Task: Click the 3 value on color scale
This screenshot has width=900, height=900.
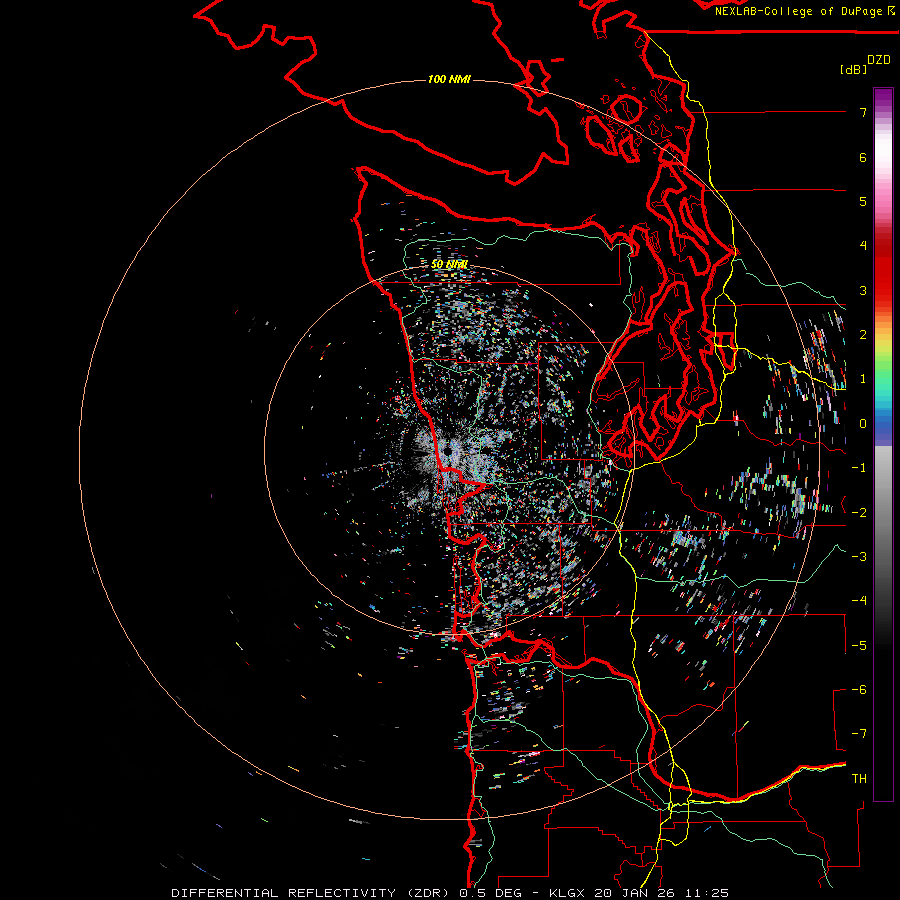Action: (x=863, y=290)
